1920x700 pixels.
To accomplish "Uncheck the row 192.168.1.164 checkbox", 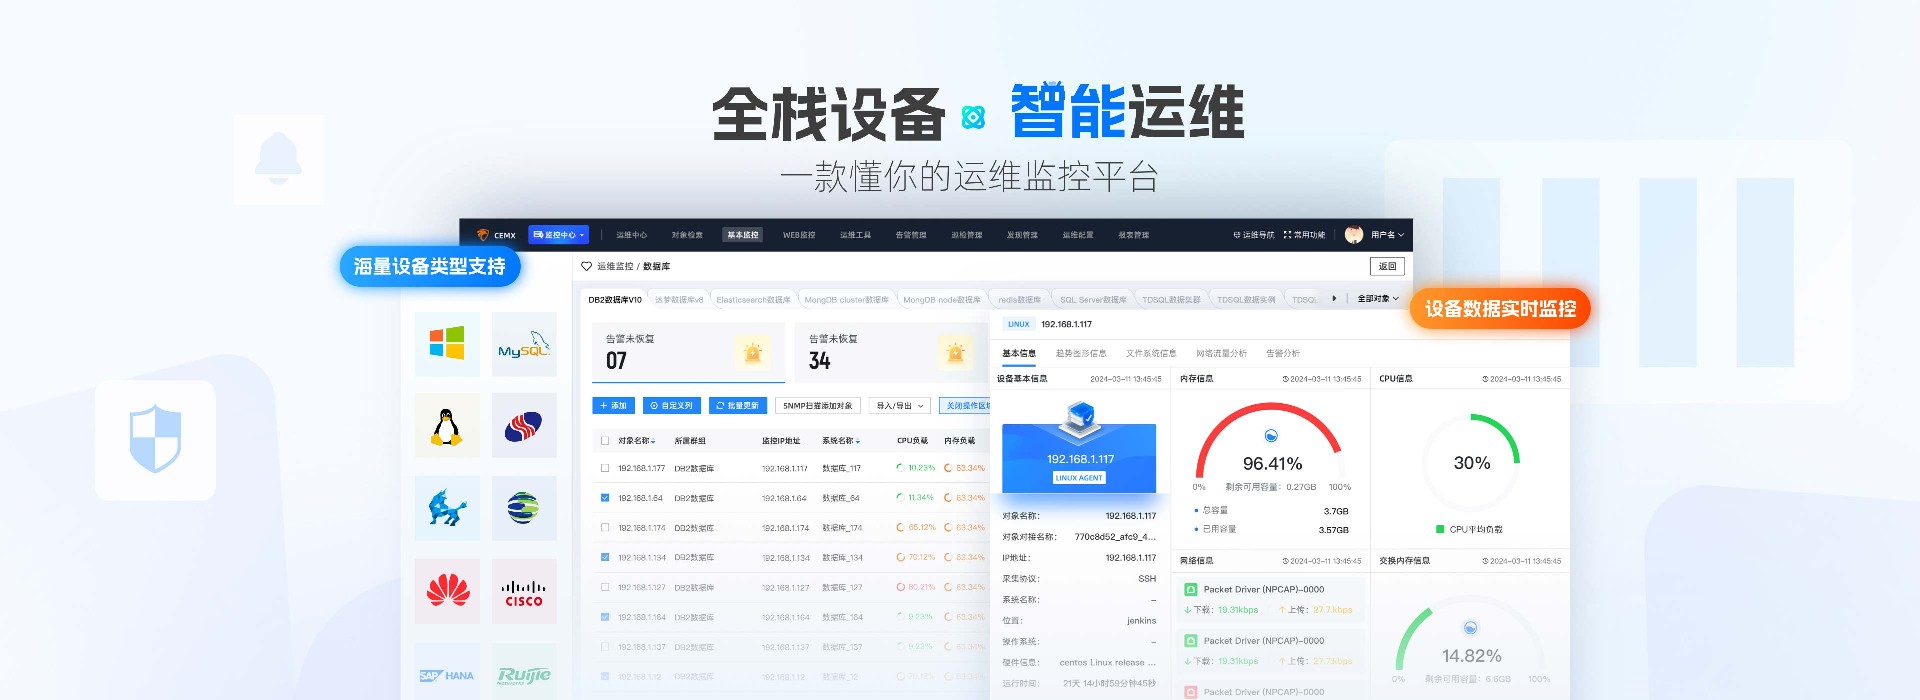I will coord(605,617).
